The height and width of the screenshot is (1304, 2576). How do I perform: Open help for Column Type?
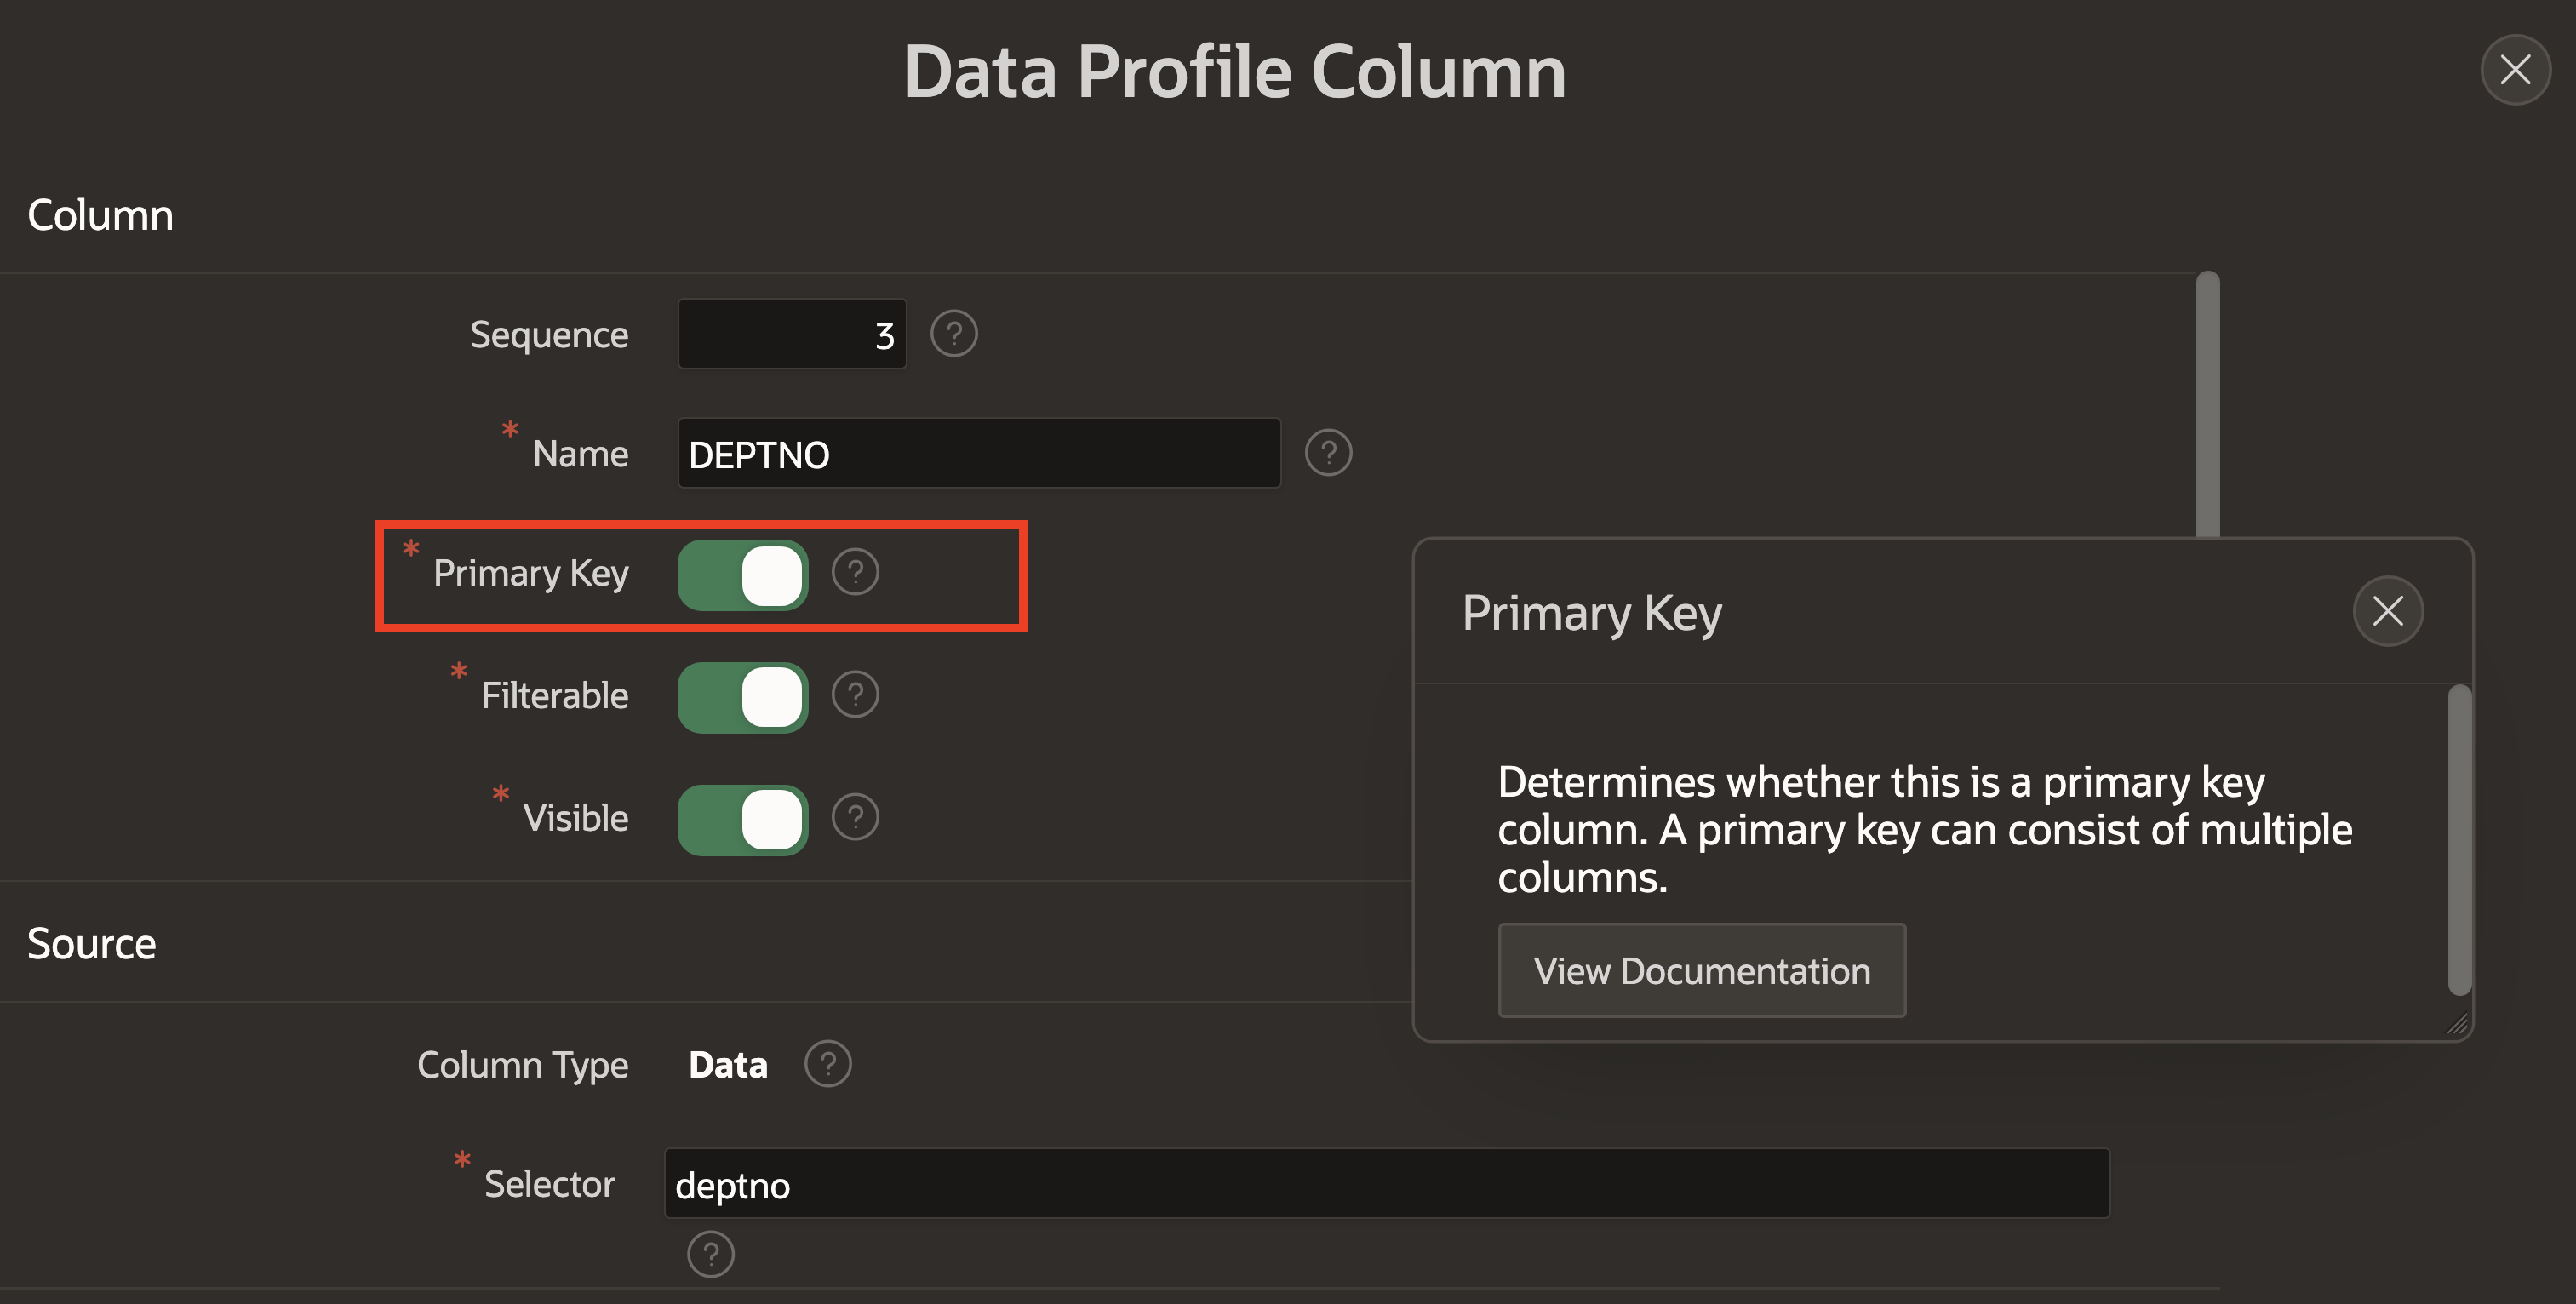827,1063
